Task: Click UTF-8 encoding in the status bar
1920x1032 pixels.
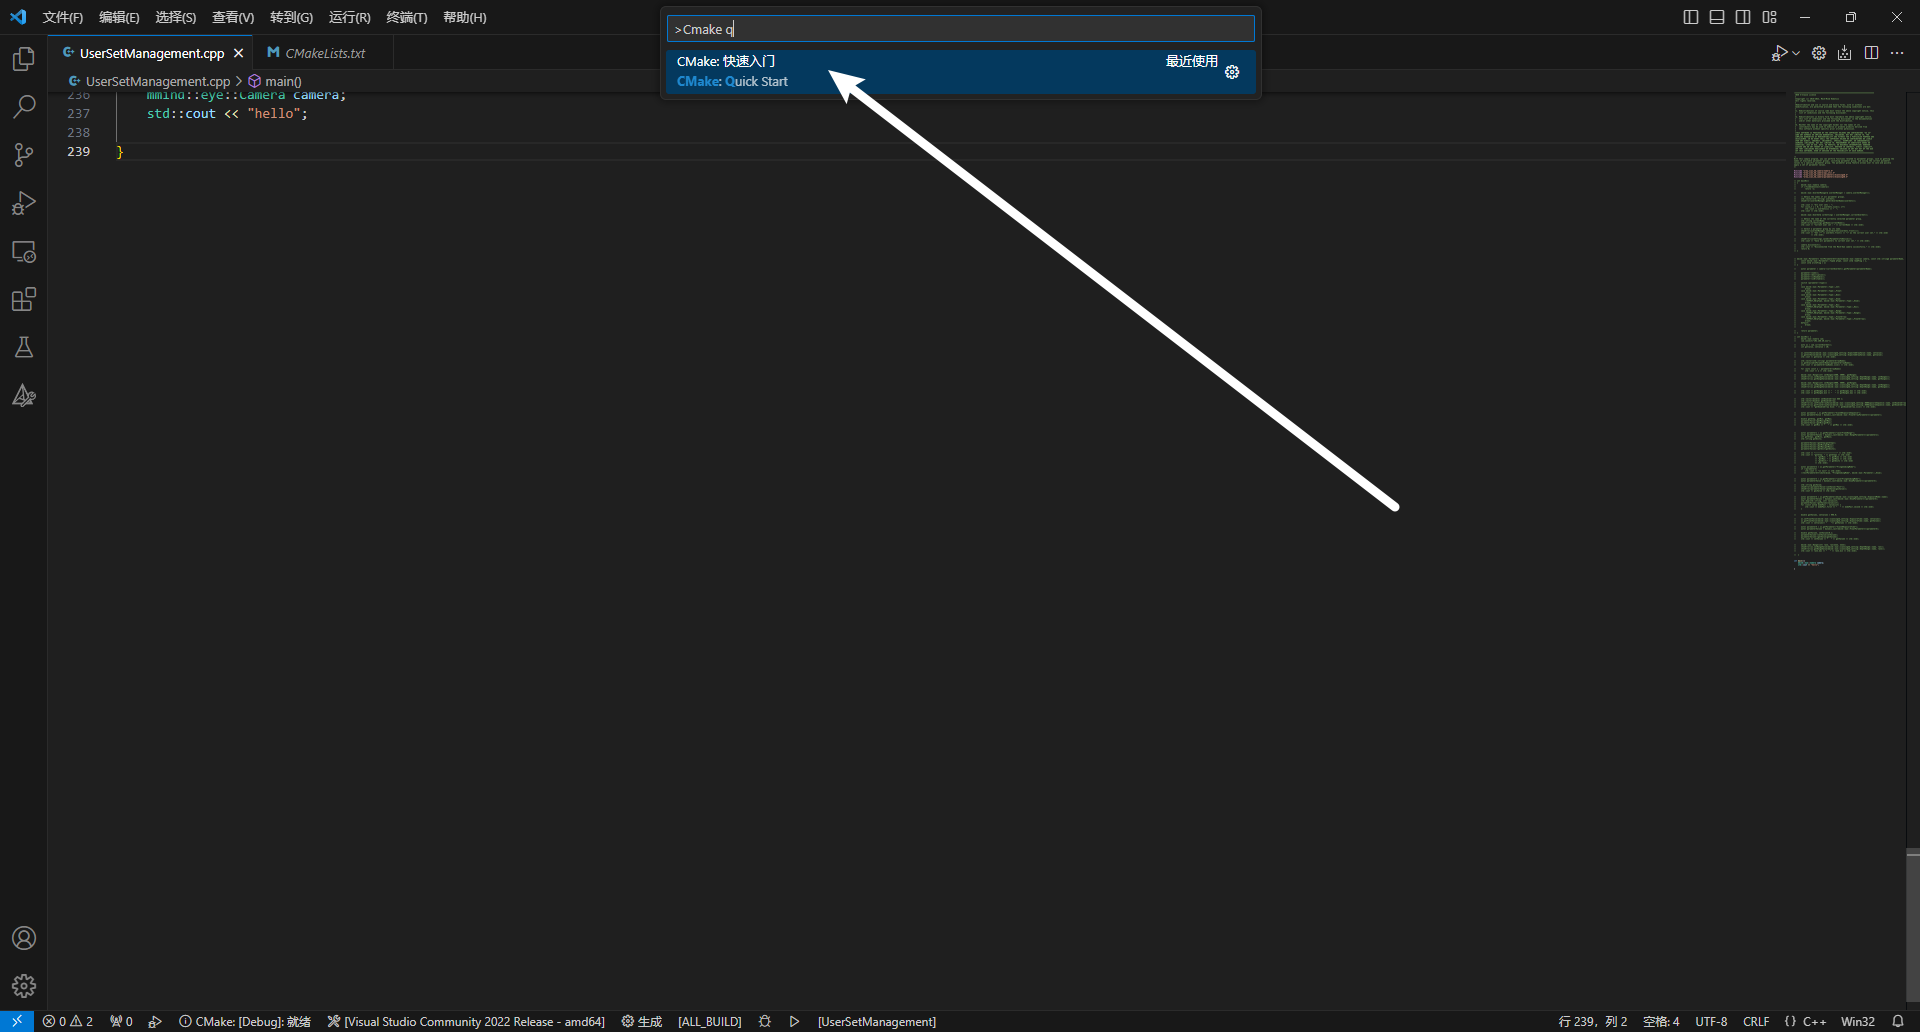Action: [1711, 1021]
